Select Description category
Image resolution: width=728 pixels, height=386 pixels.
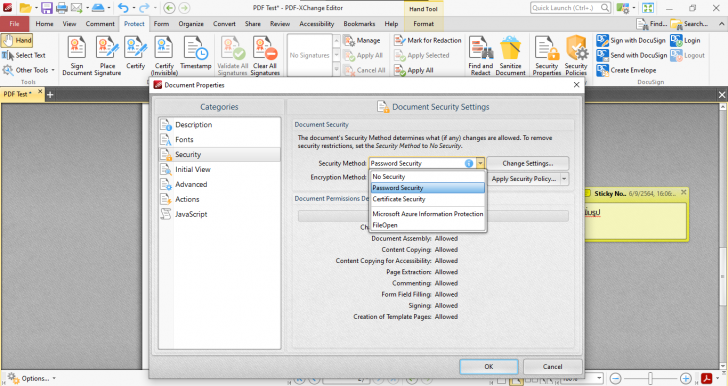220,124
